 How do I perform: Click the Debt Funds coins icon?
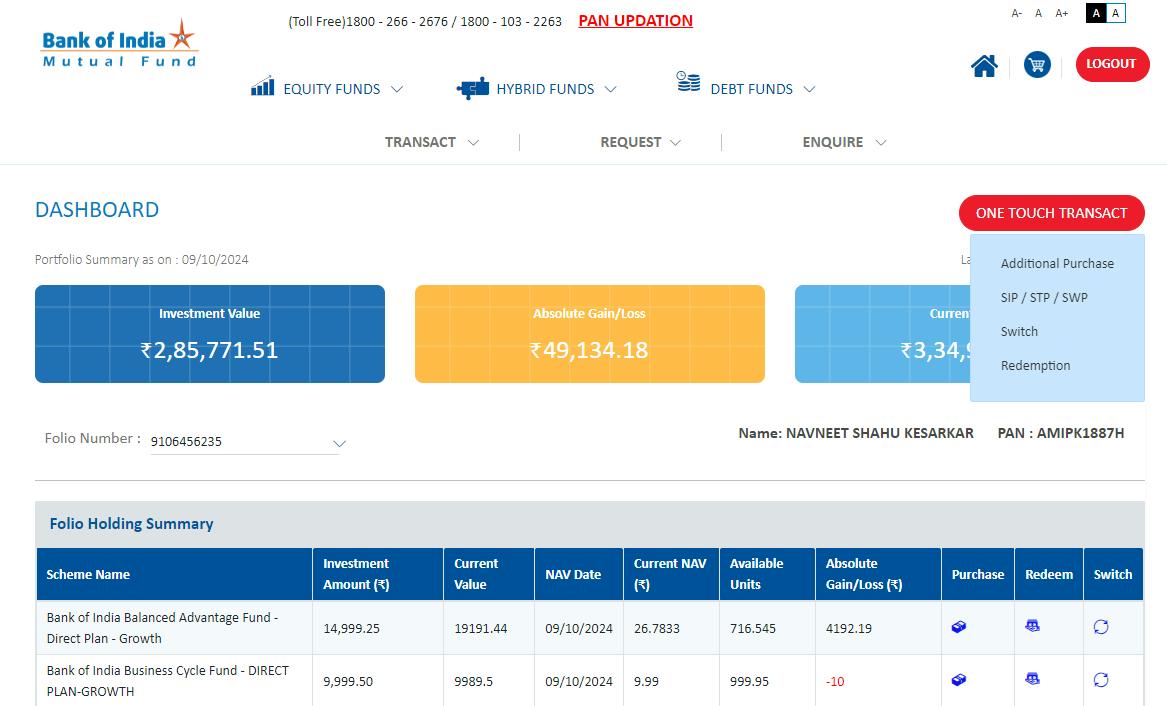coord(688,81)
